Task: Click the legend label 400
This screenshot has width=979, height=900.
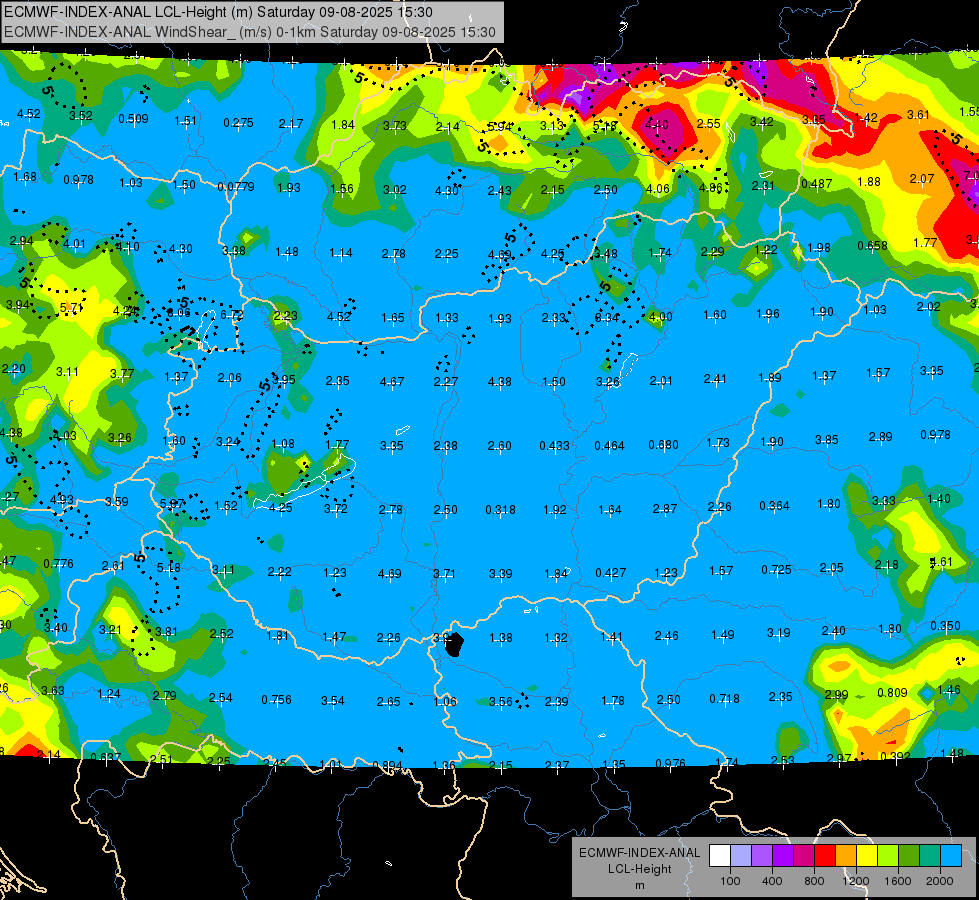Action: point(772,881)
